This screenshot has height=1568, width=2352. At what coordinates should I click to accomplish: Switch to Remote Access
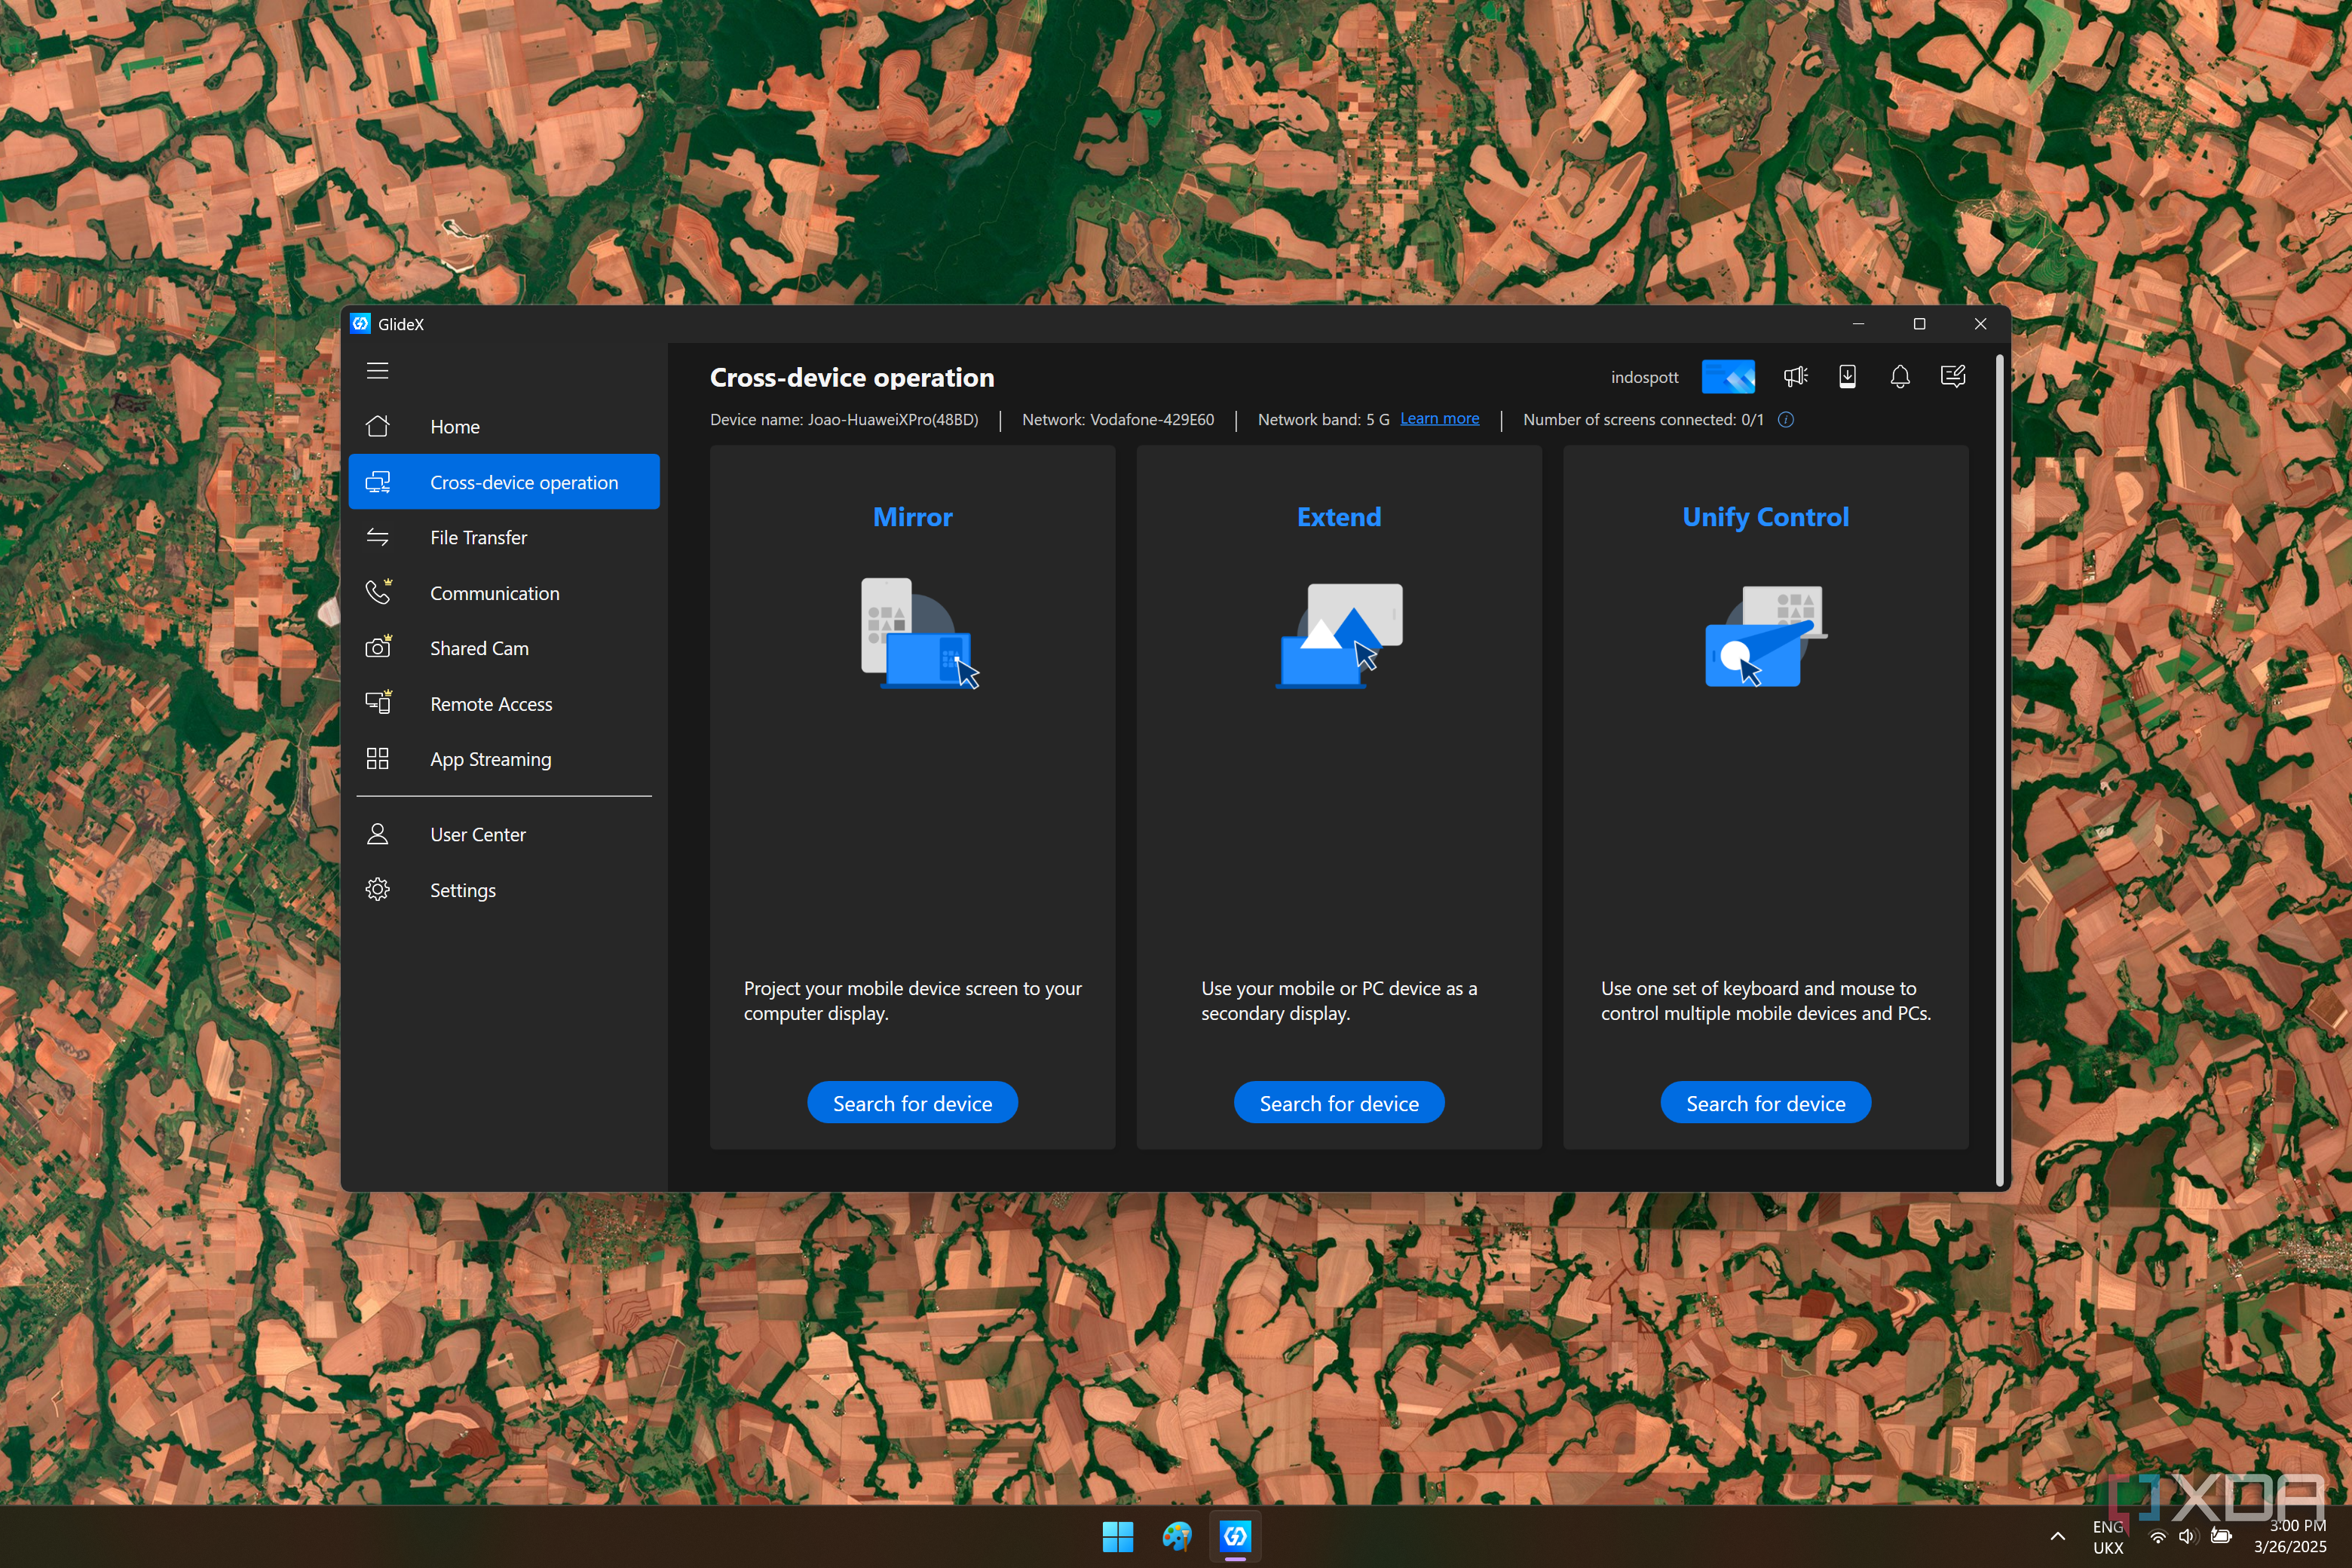(x=504, y=704)
